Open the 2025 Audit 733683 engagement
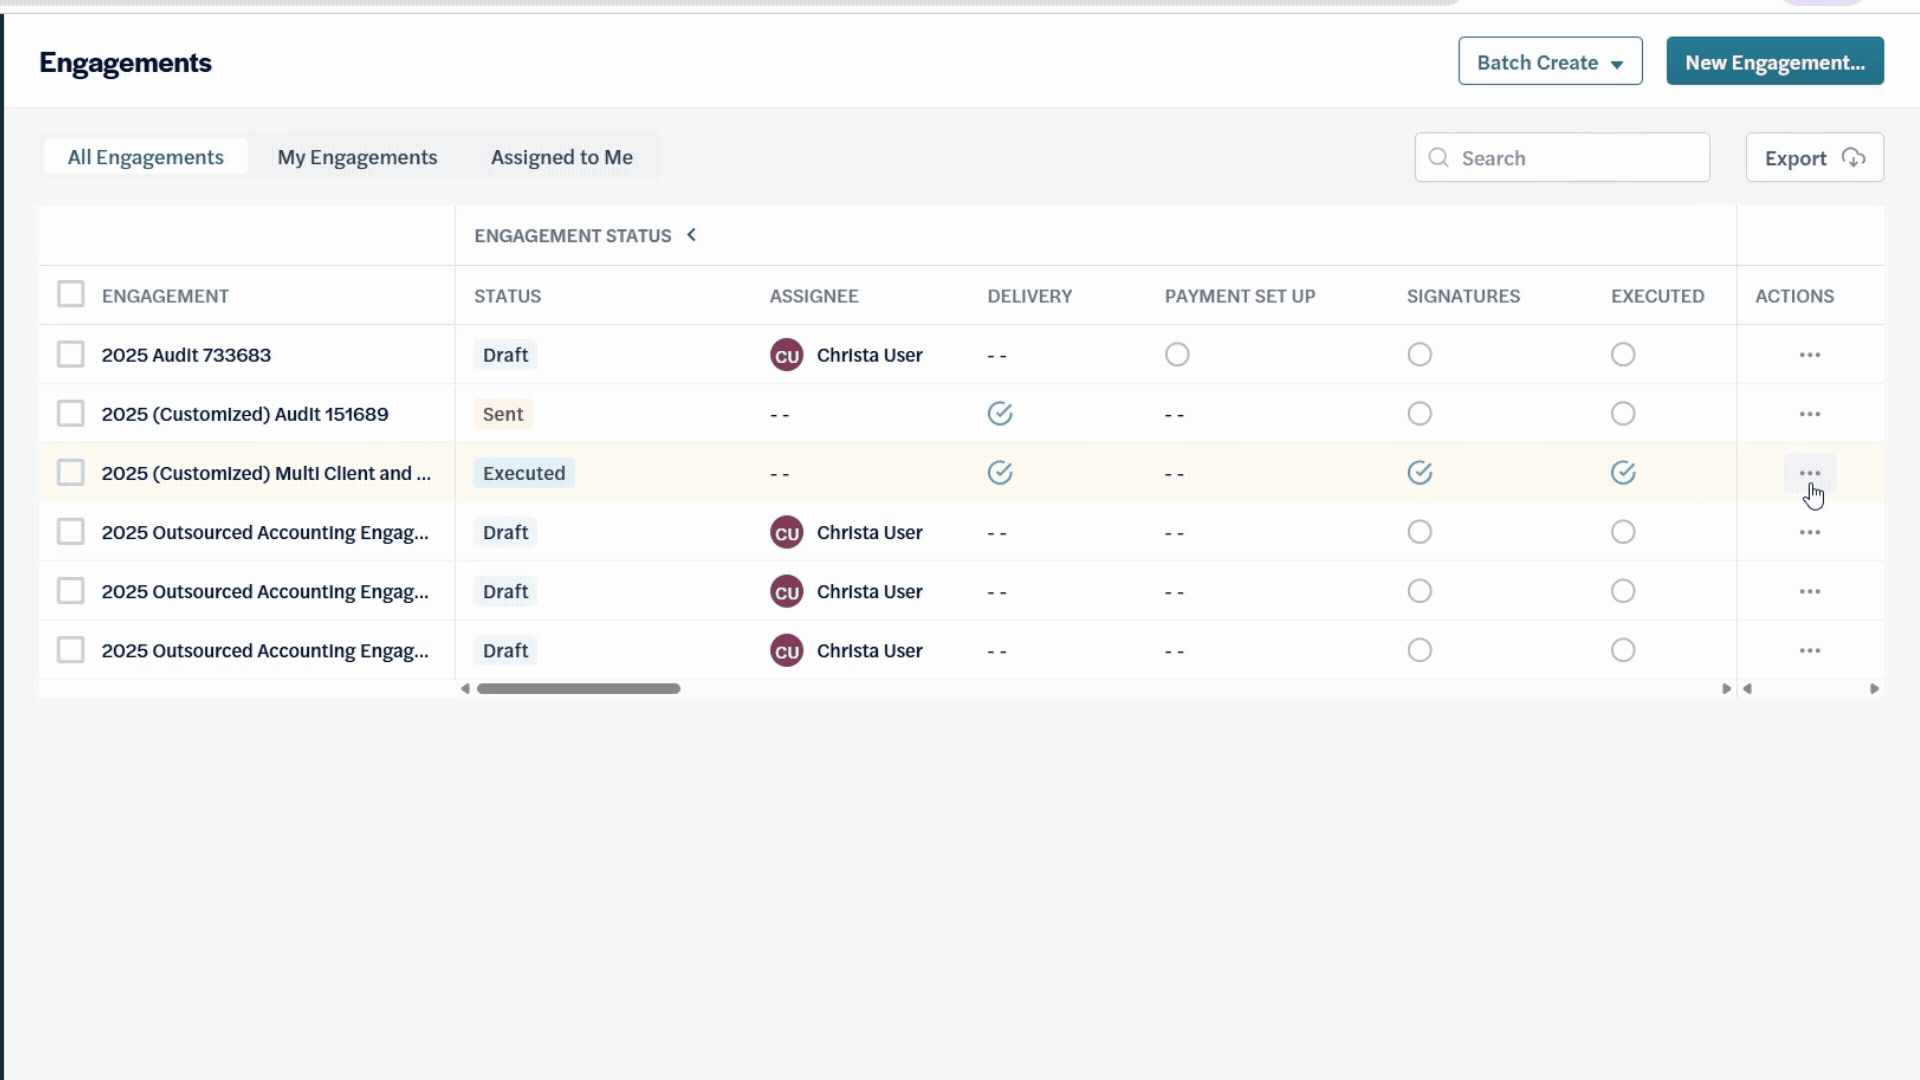Image resolution: width=1920 pixels, height=1080 pixels. 186,355
